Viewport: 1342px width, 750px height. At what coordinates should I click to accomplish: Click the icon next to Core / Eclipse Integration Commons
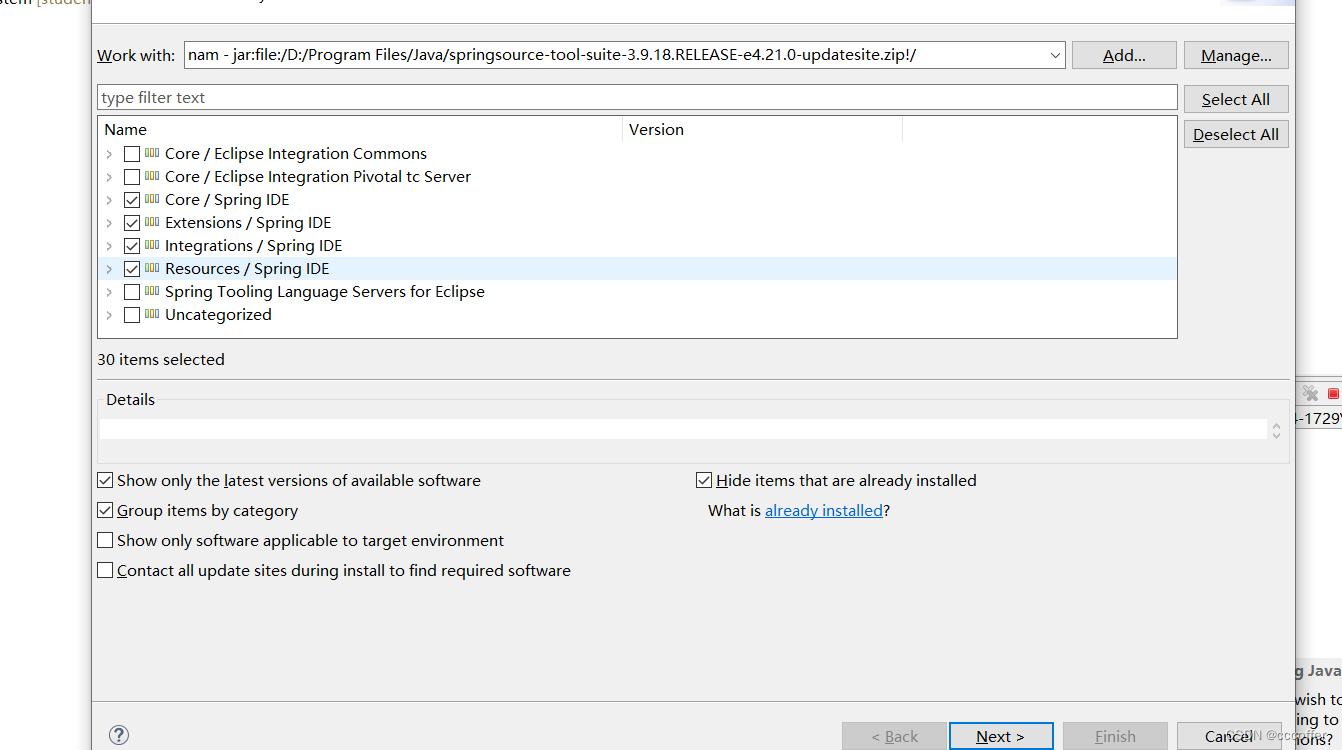pyautogui.click(x=150, y=153)
